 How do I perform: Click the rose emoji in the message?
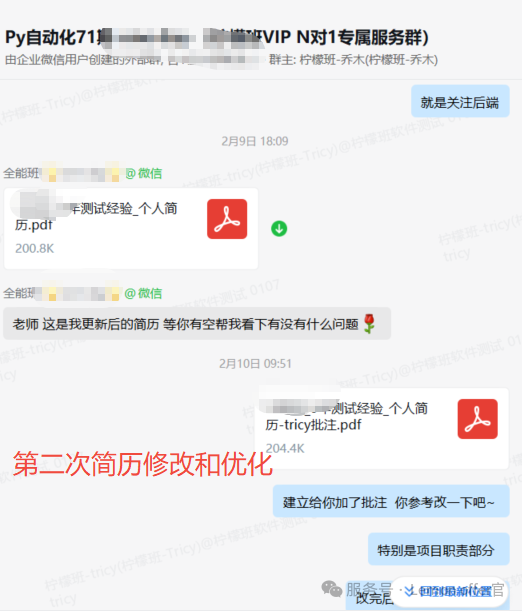click(x=369, y=324)
